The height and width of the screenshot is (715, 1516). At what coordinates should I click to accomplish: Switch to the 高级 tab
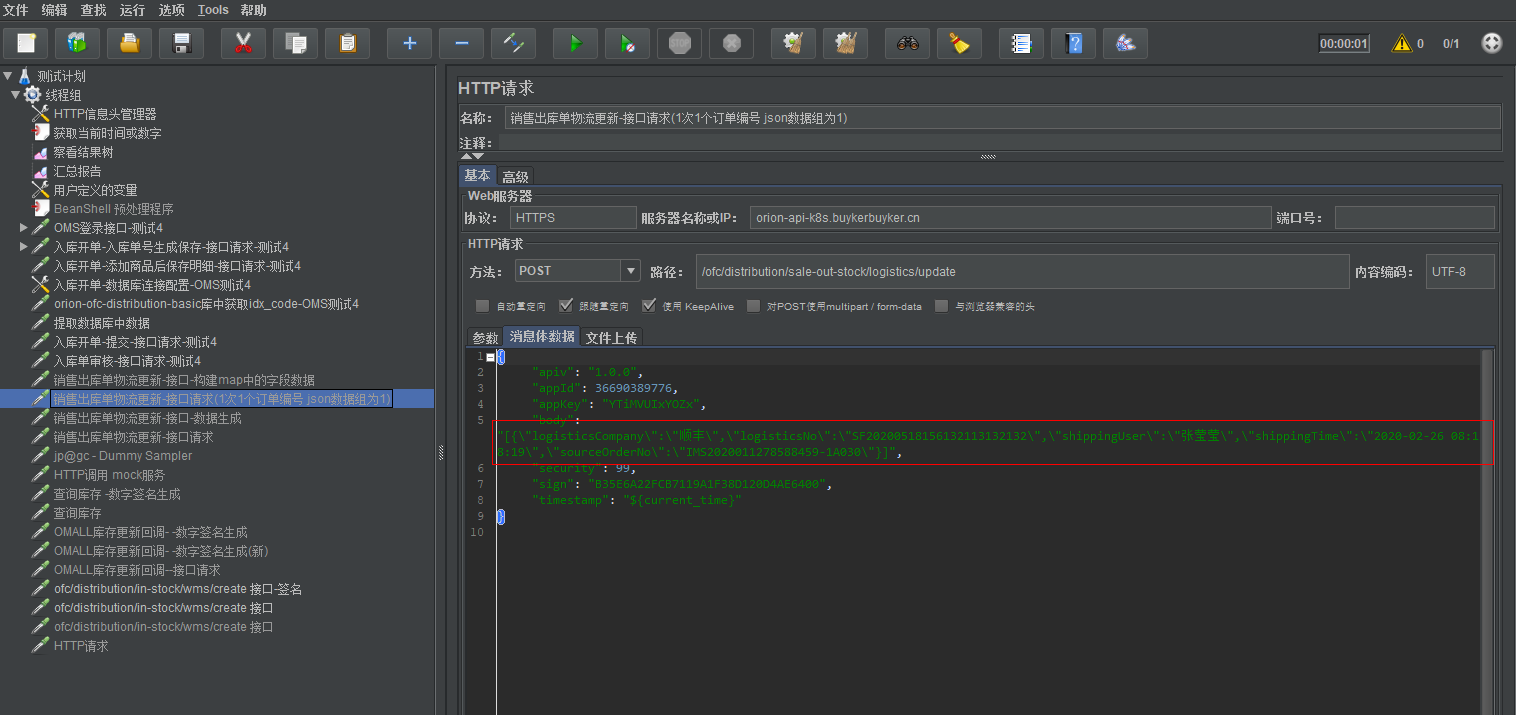pos(515,176)
